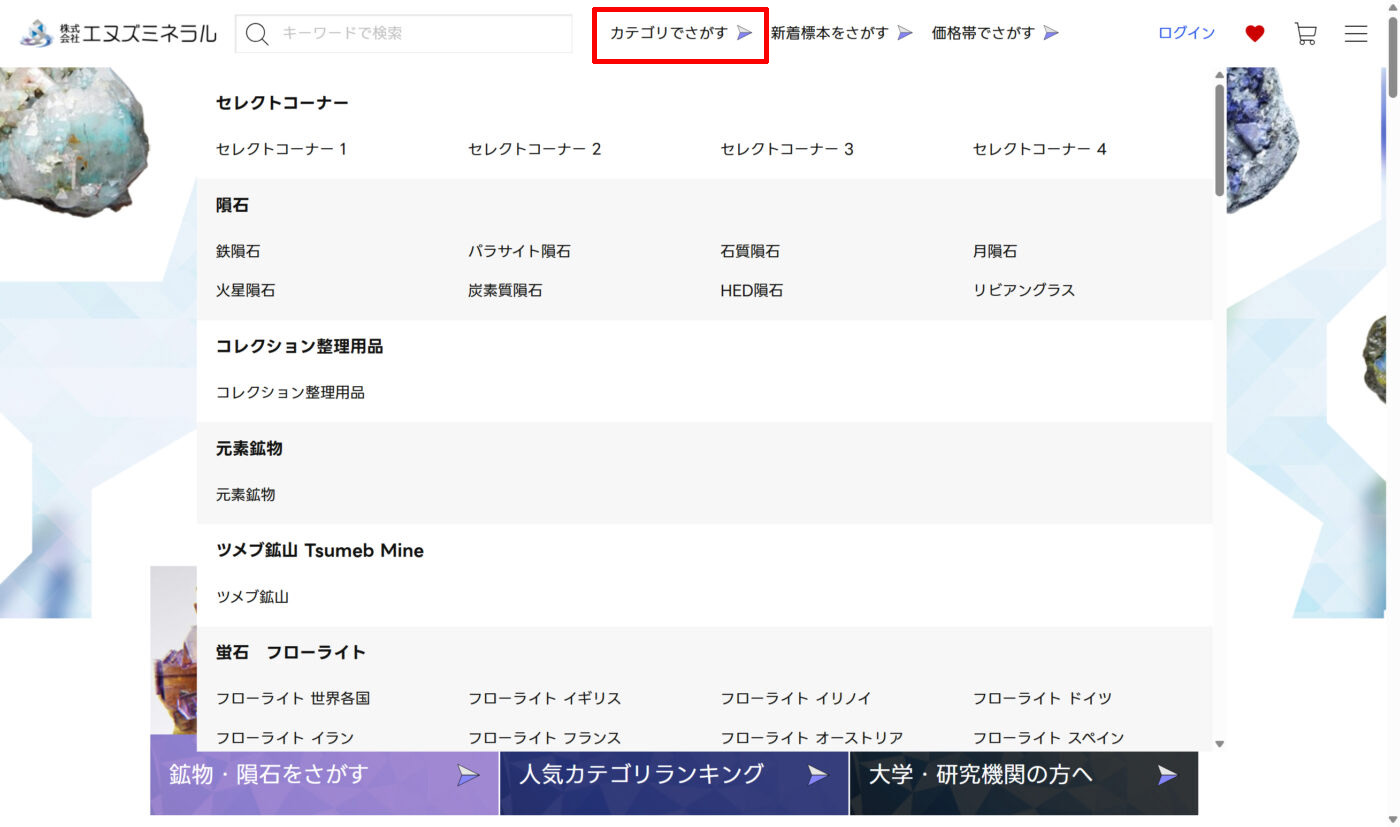
Task: Open the ツメブ鉱山 category link
Action: point(252,596)
